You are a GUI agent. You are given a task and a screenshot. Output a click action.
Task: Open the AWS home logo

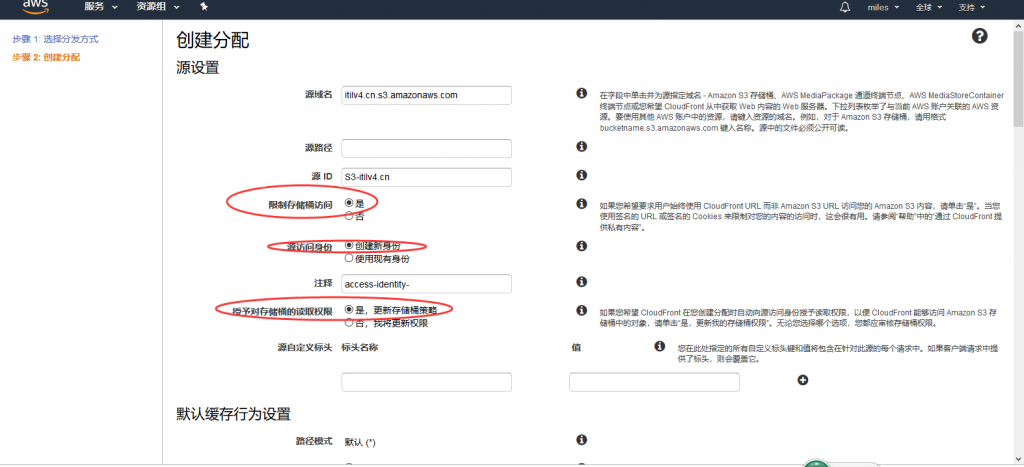click(35, 6)
